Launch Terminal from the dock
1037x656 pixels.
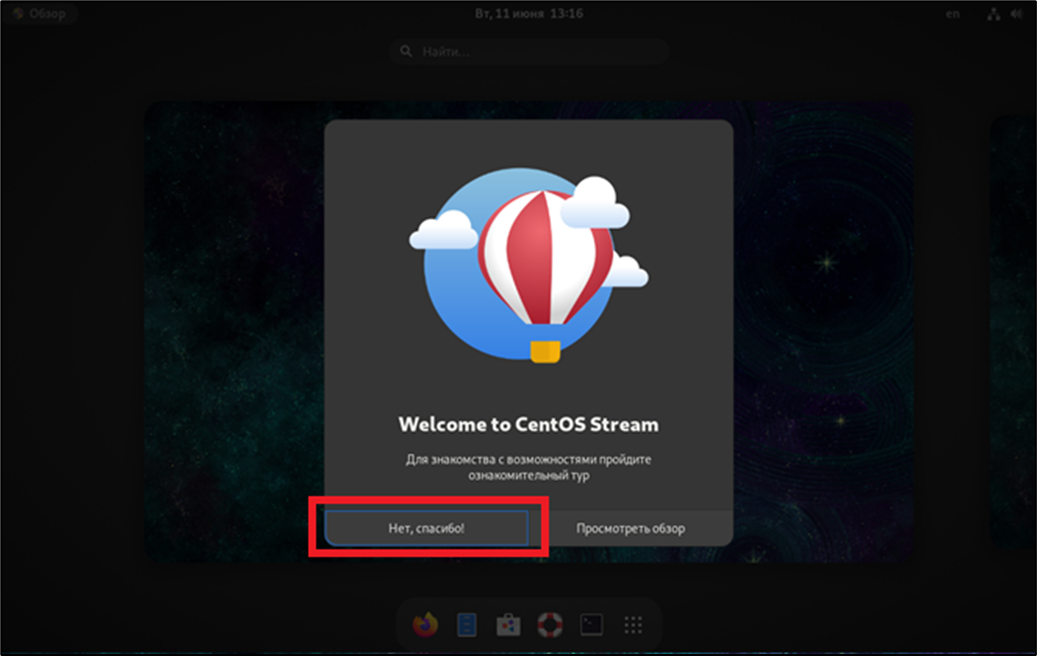tap(591, 624)
